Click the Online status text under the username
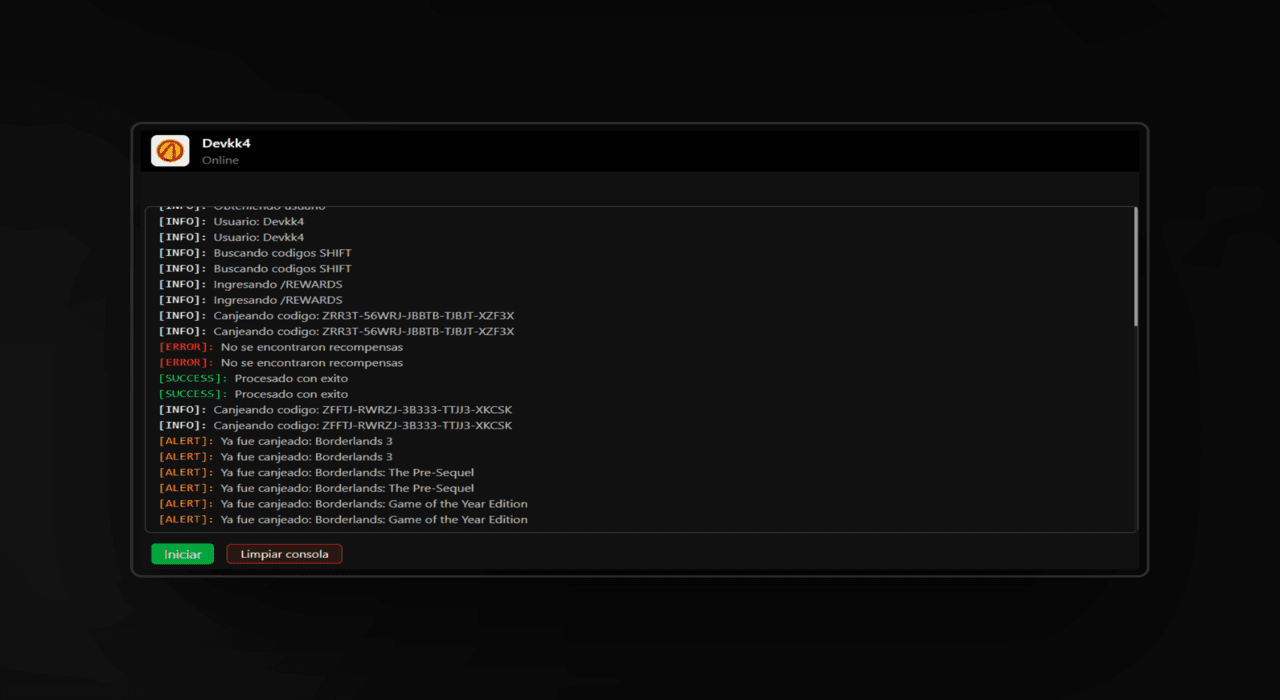The height and width of the screenshot is (700, 1280). click(220, 160)
